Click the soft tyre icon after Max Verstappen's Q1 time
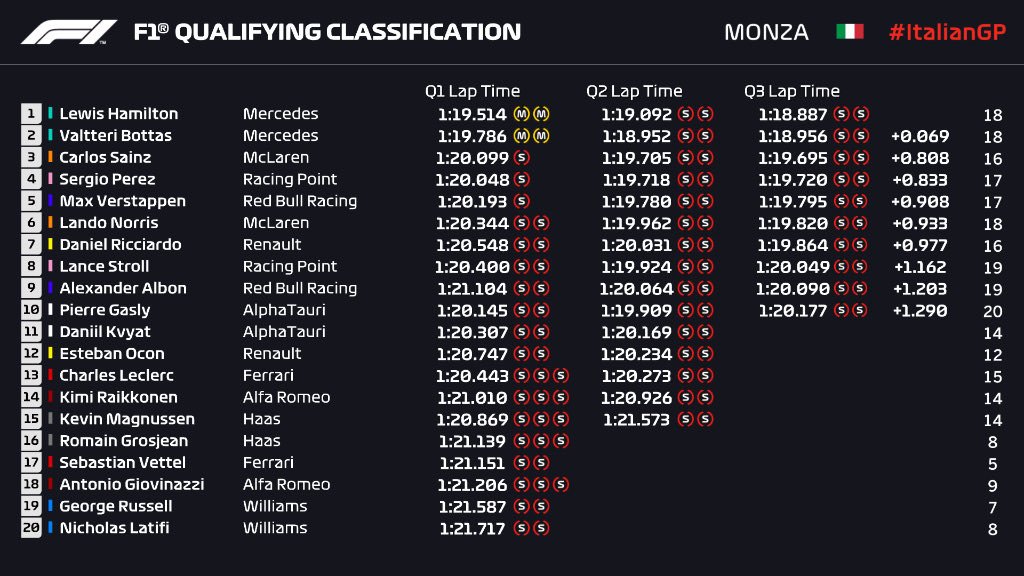The image size is (1024, 576). [x=521, y=201]
